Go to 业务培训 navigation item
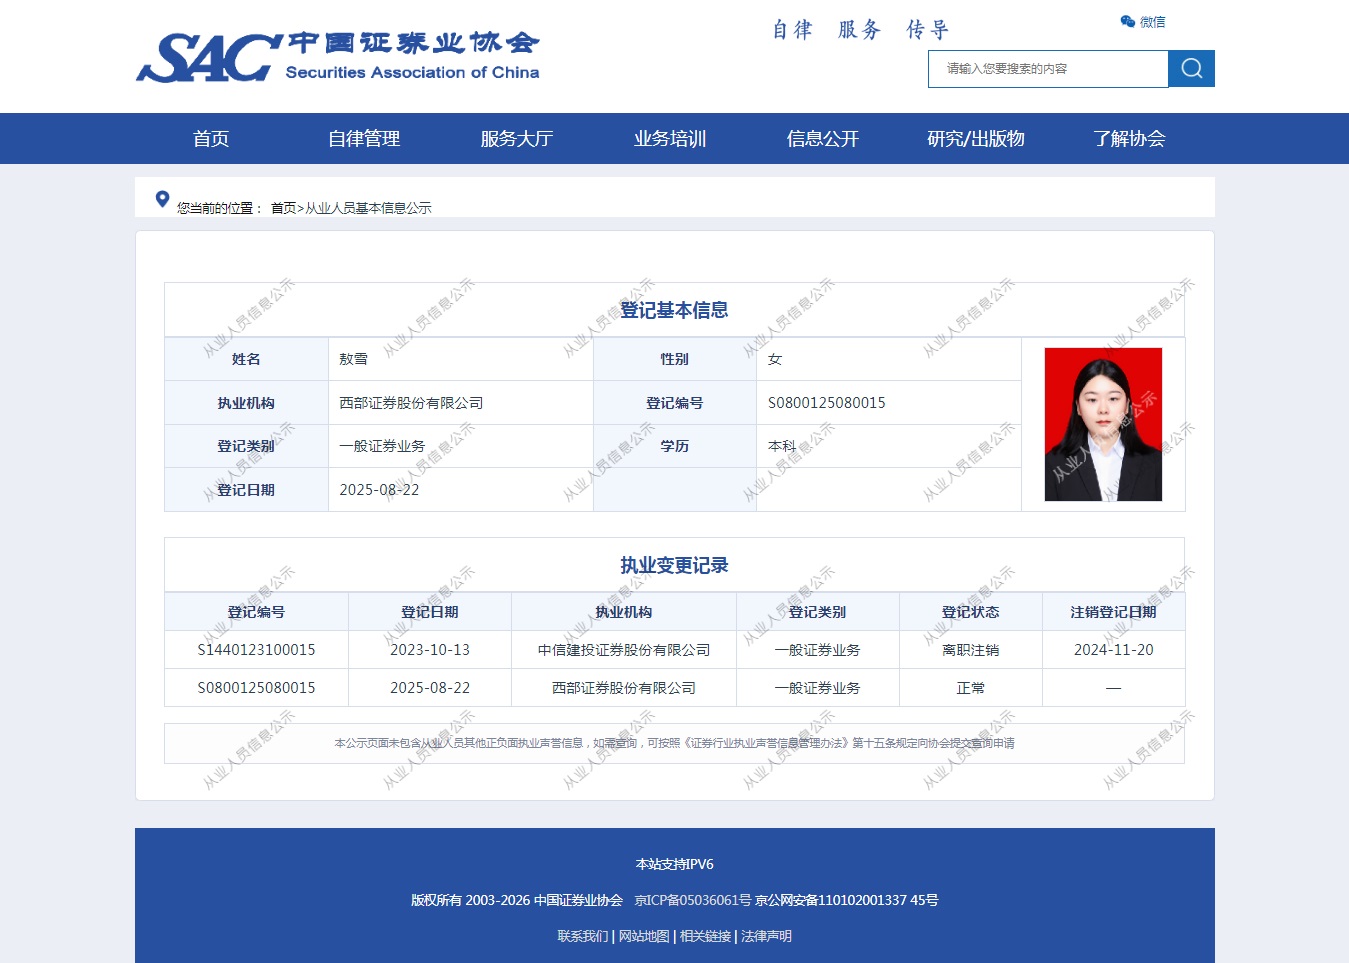 click(670, 139)
